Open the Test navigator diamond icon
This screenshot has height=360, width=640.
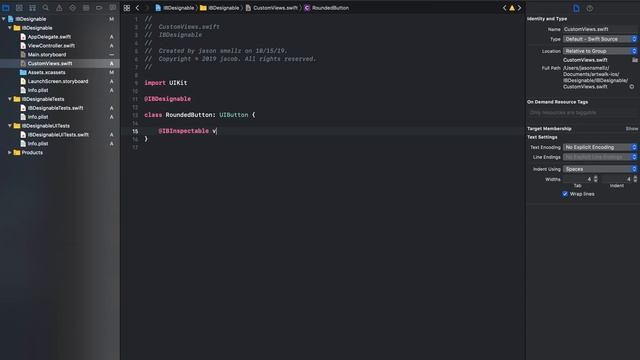point(72,8)
